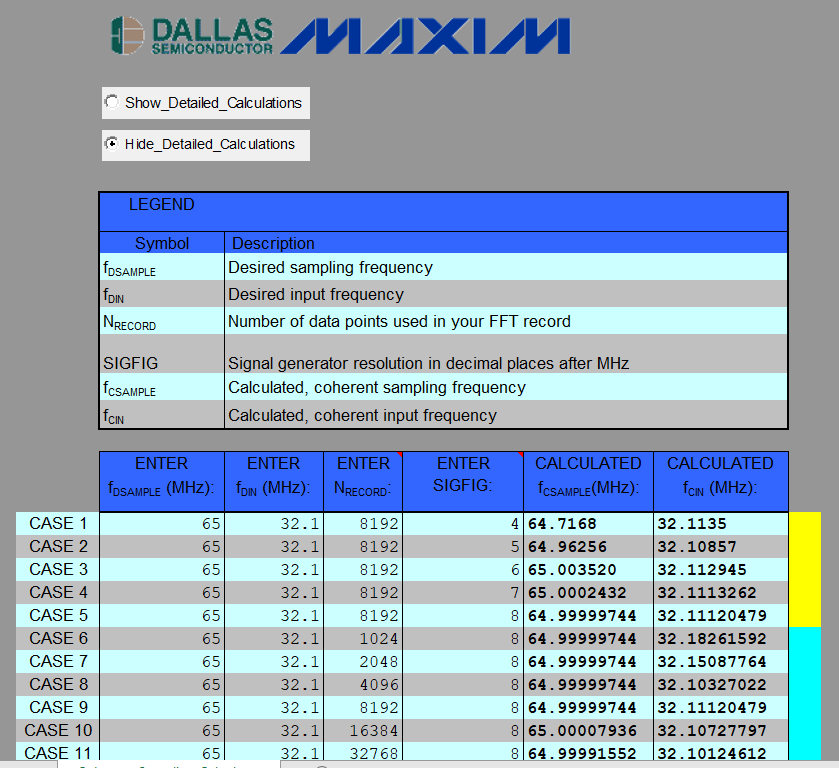Viewport: 839px width, 768px height.
Task: Click the calculated fCIN value 32.1135
Action: tap(690, 523)
